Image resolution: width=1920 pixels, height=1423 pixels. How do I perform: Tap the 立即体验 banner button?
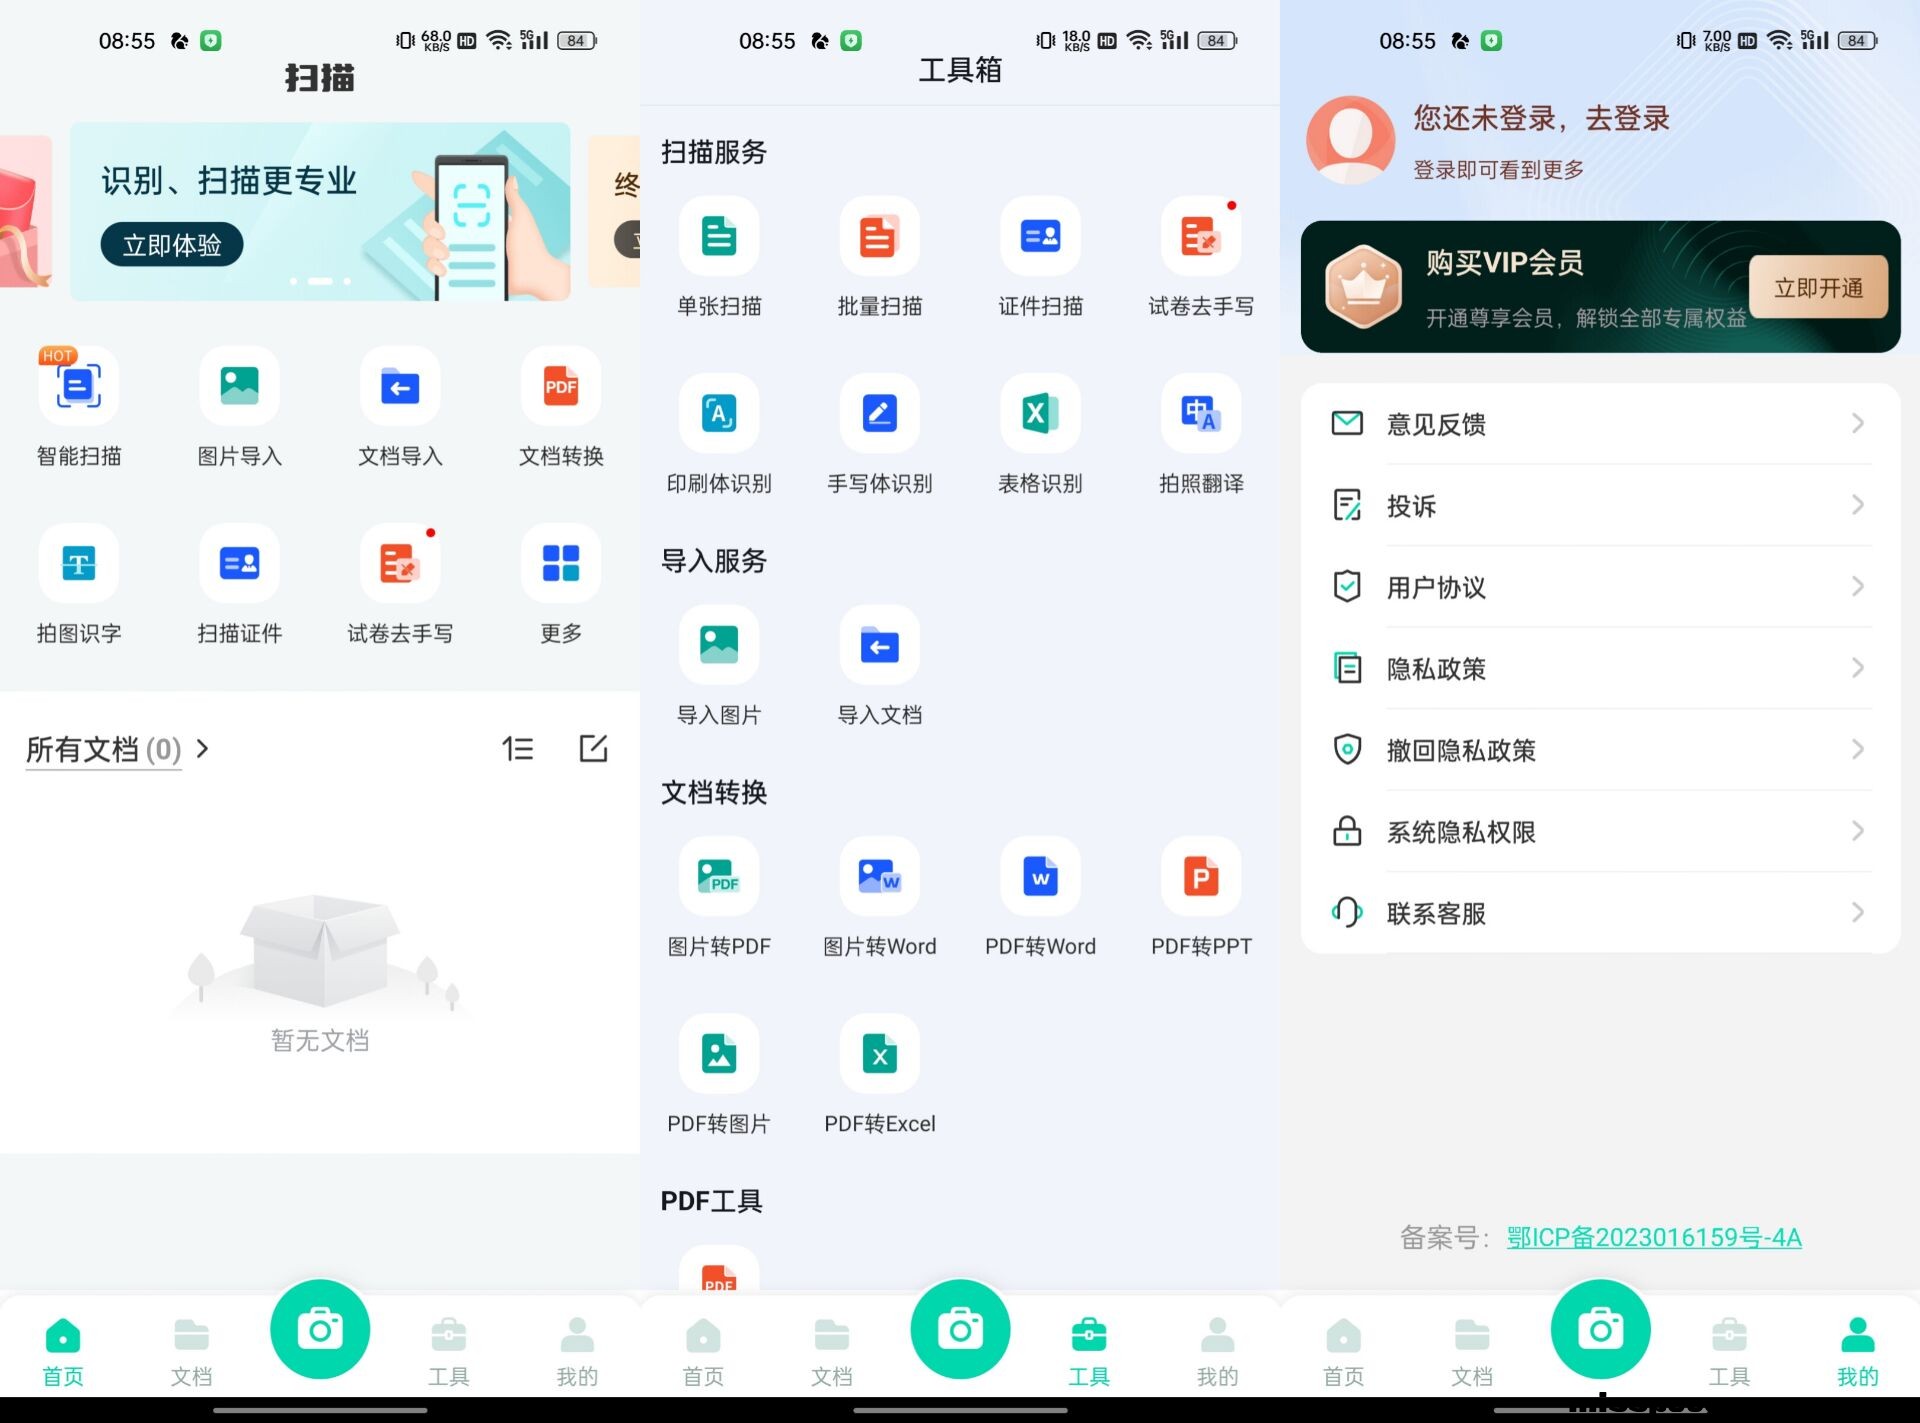(171, 245)
